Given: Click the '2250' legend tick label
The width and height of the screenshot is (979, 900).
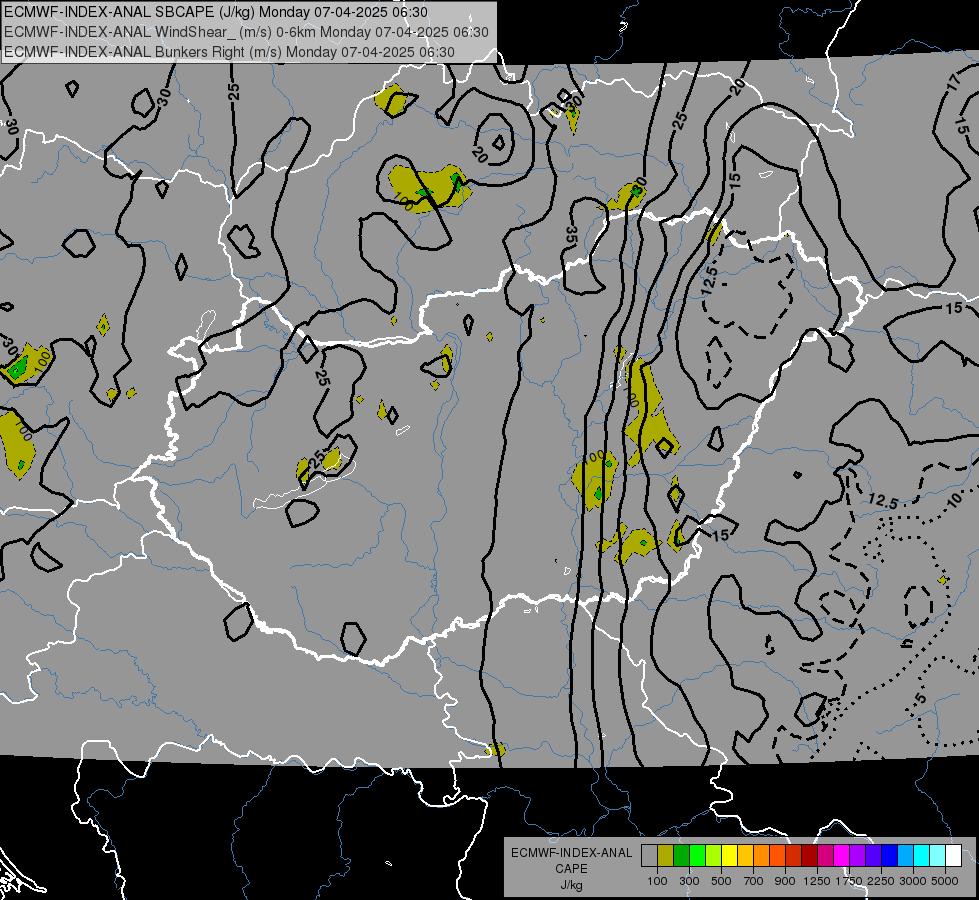Looking at the screenshot, I should click(880, 881).
